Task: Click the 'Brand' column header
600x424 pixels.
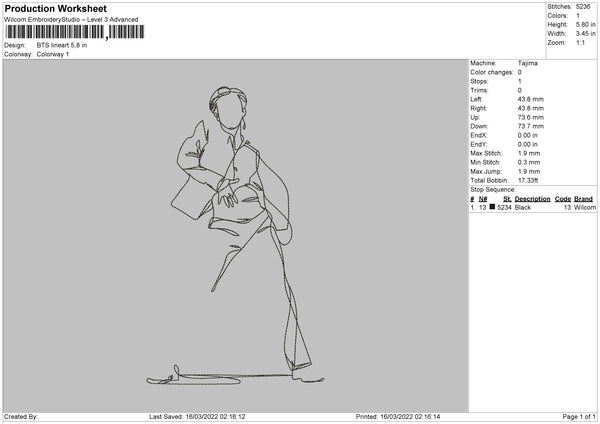Action: tap(584, 199)
